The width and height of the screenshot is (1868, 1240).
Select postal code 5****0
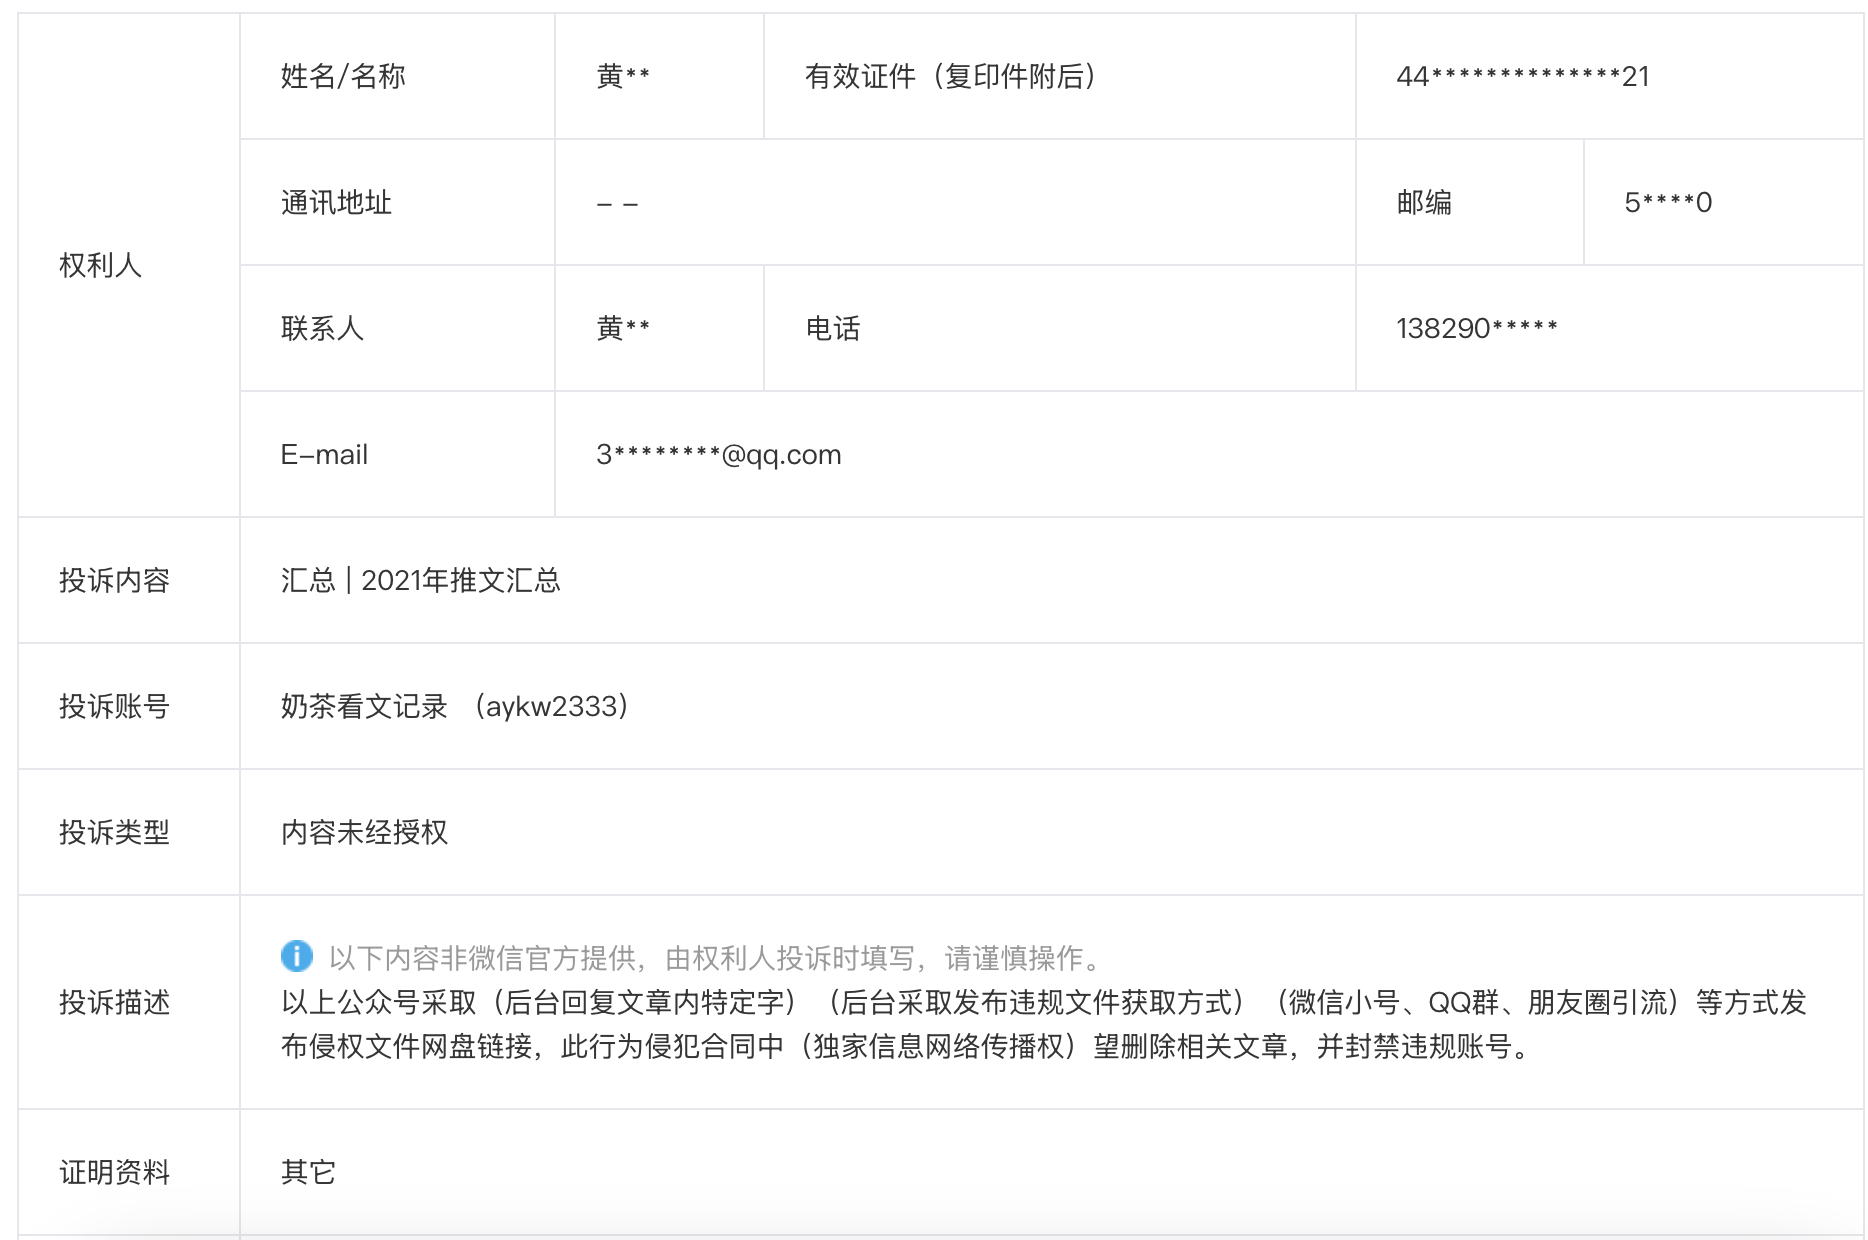pos(1668,202)
